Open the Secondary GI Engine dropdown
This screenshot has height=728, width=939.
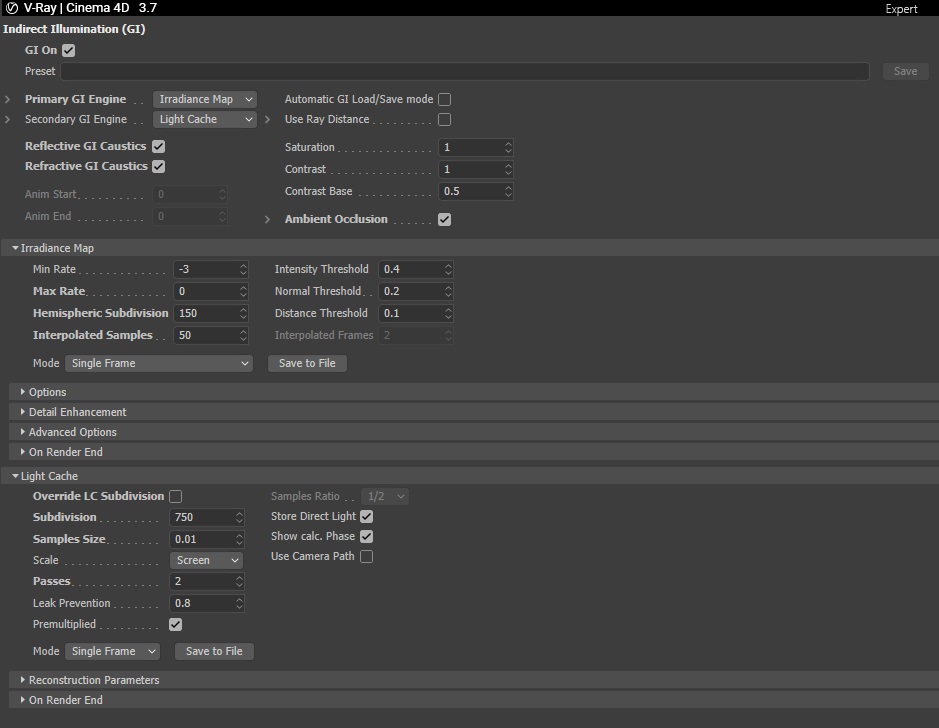205,119
